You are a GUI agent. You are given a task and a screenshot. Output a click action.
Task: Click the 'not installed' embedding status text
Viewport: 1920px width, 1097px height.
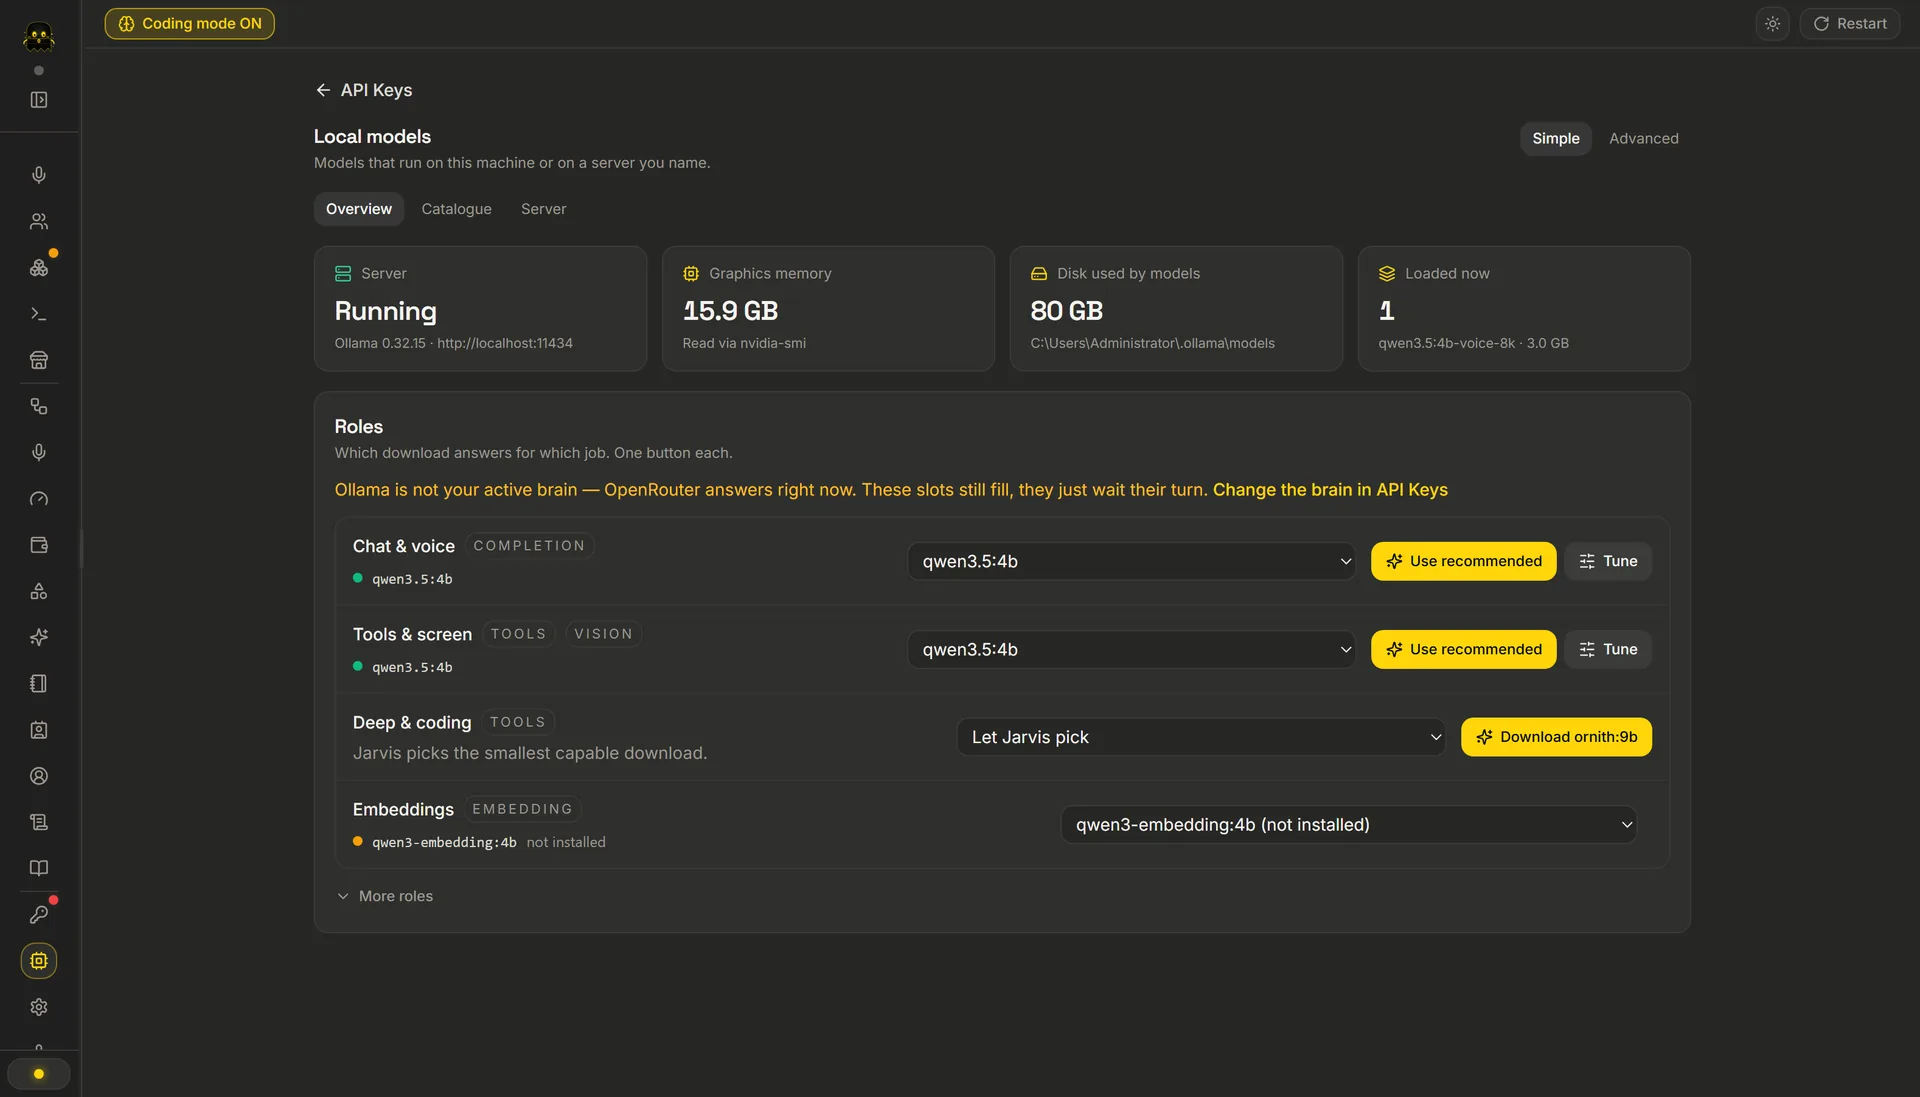pos(566,843)
